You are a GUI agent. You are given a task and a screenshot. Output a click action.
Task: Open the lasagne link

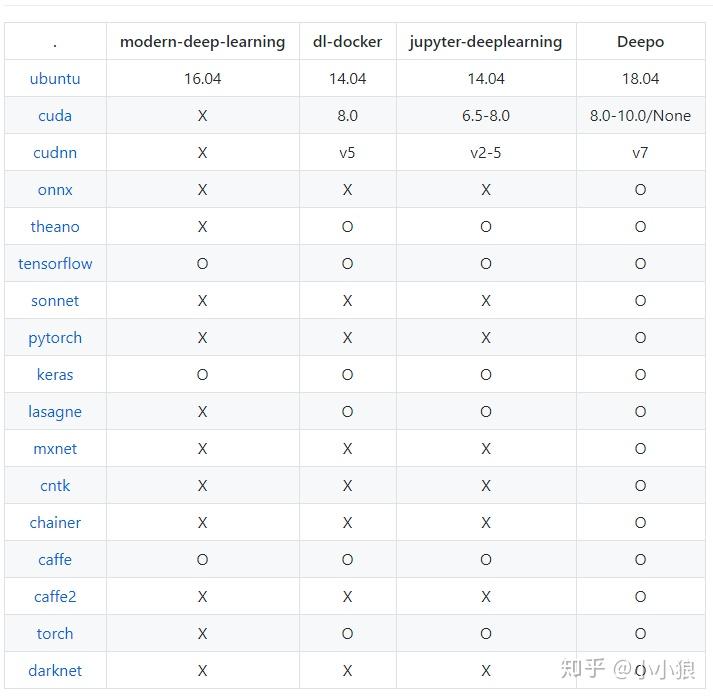tap(55, 411)
